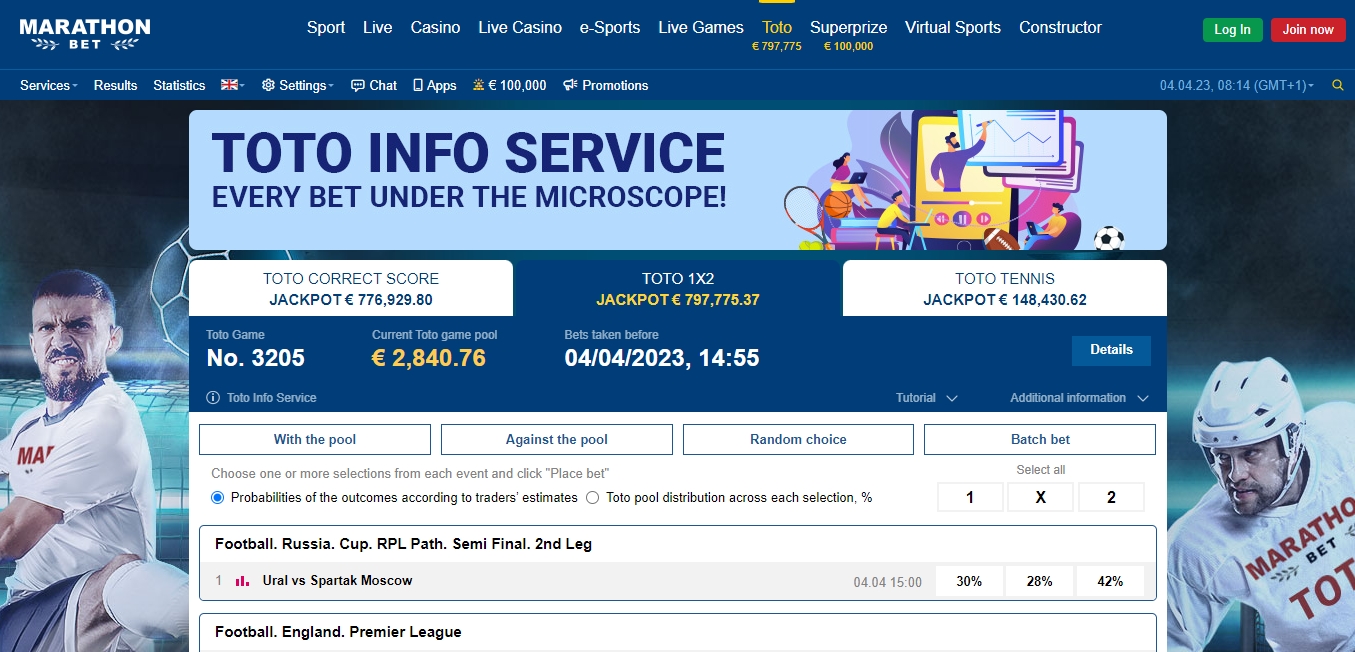Click Russia Cup RPL Path heading

tap(403, 544)
